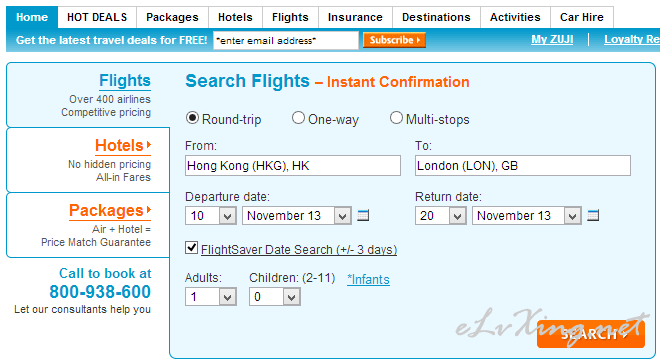Screen dimensions: 660x360
Task: Open the Car Hire tab
Action: (x=582, y=17)
